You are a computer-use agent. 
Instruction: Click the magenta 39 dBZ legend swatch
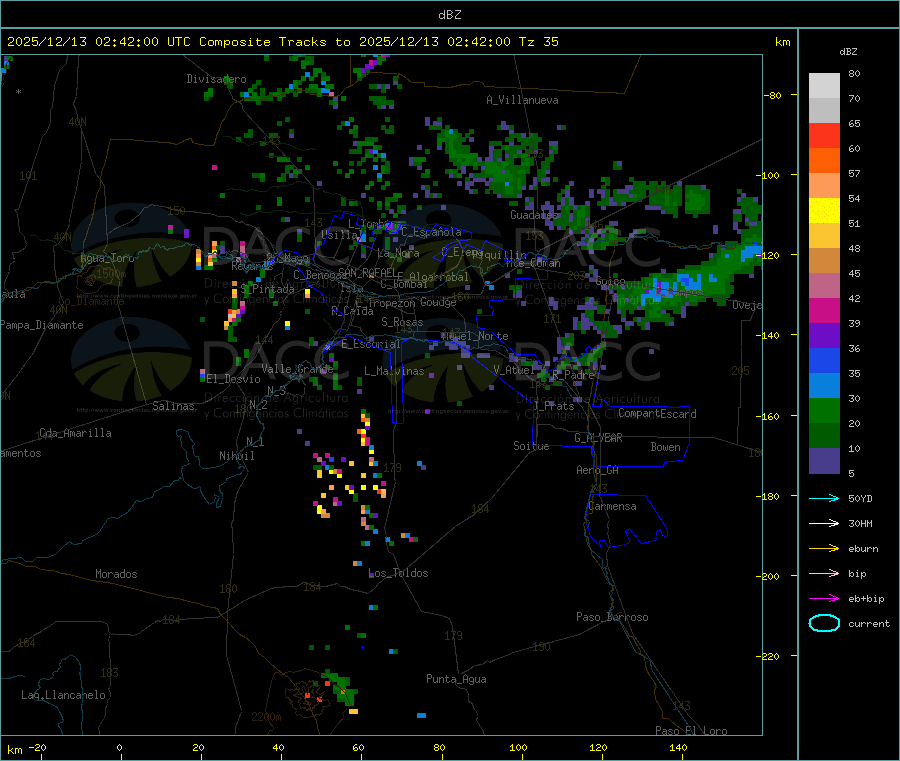(824, 310)
